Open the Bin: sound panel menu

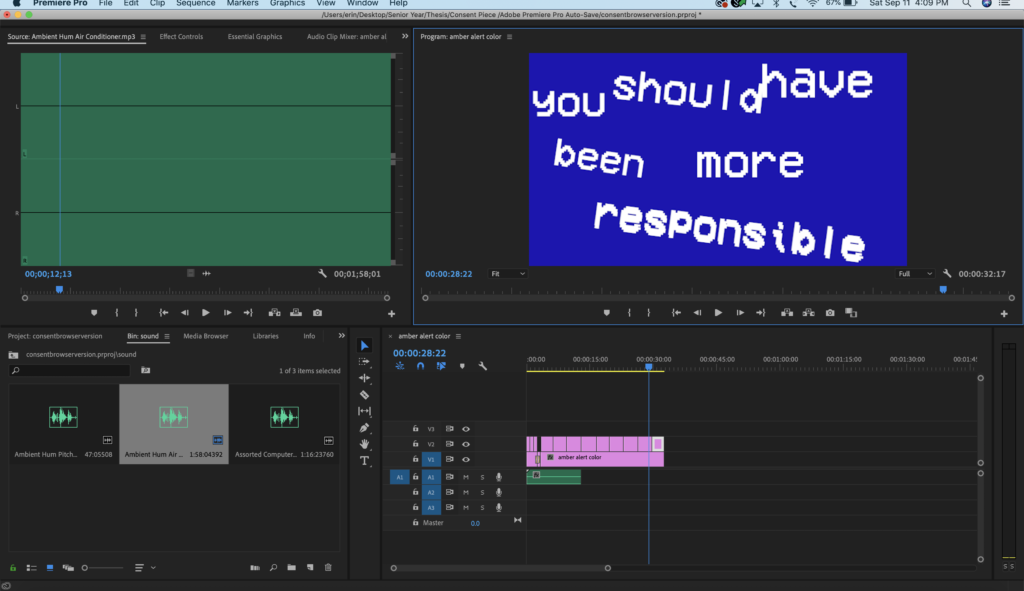point(167,336)
